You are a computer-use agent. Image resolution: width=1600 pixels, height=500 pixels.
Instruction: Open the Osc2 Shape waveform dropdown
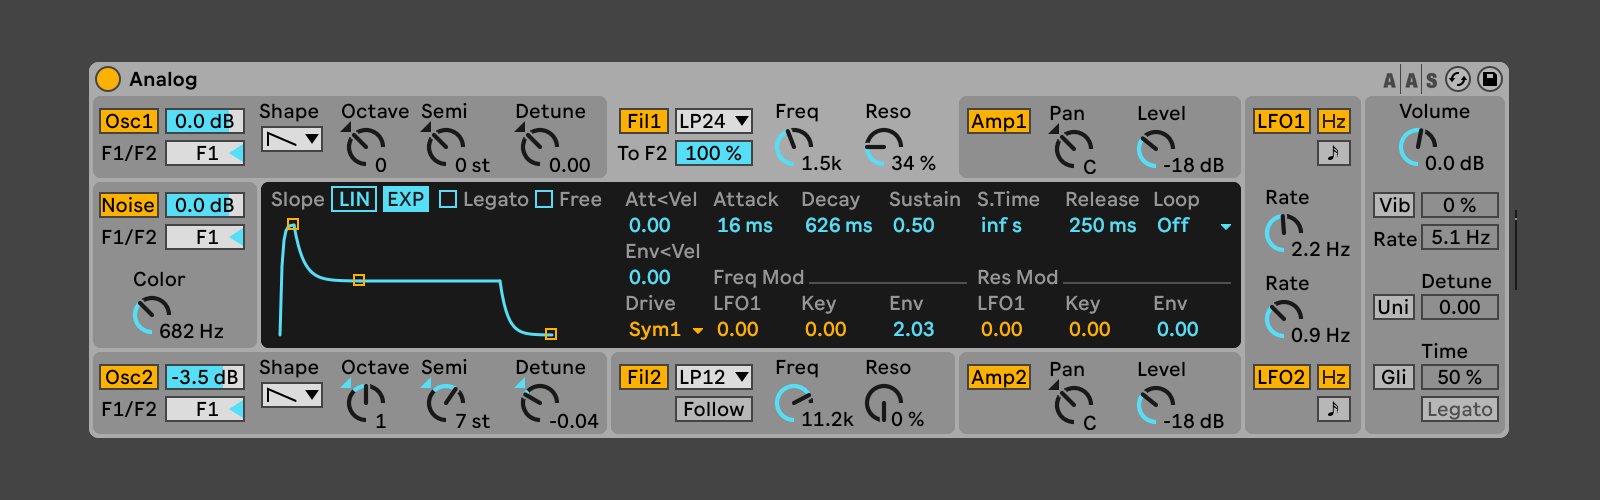(x=292, y=395)
